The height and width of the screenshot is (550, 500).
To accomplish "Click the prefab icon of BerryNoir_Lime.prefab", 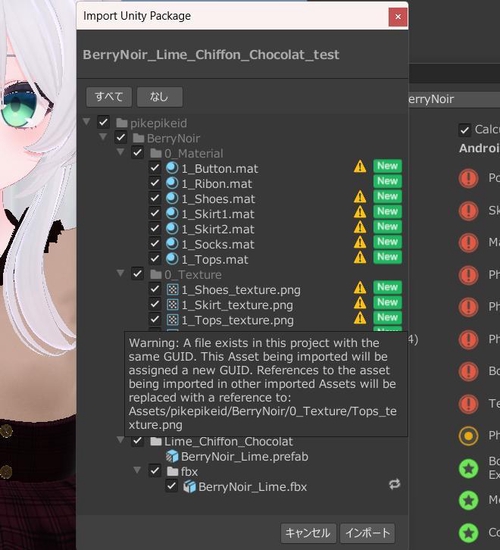I will click(172, 456).
